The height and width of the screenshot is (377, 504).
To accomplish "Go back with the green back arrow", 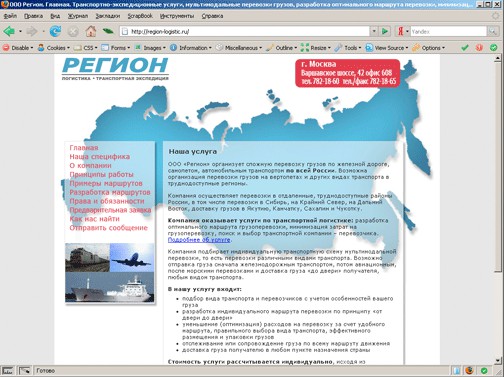I will (9, 32).
